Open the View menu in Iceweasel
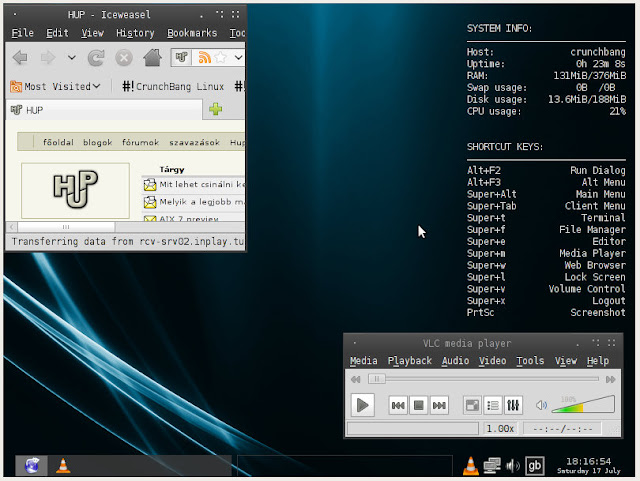Viewport: 640px width, 481px height. pos(92,33)
